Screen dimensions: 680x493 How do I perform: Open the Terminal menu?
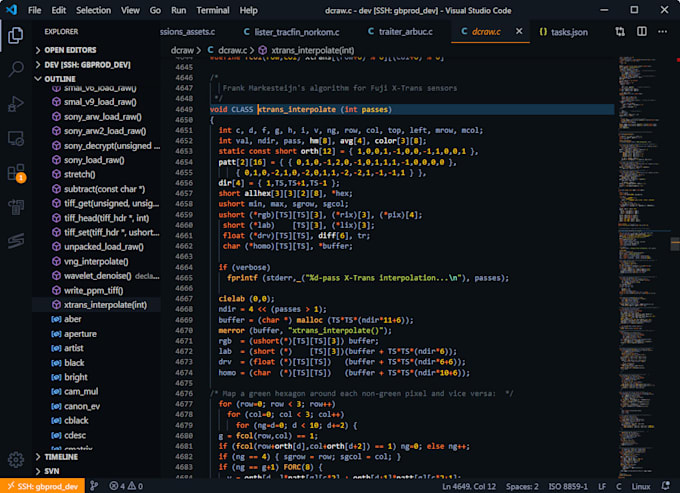pos(212,10)
